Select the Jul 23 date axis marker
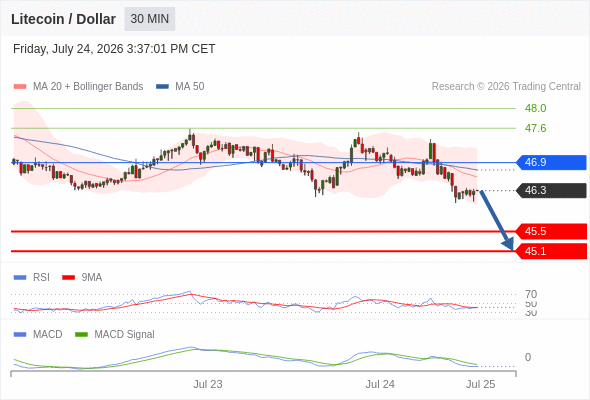Image resolution: width=590 pixels, height=400 pixels. pyautogui.click(x=208, y=384)
